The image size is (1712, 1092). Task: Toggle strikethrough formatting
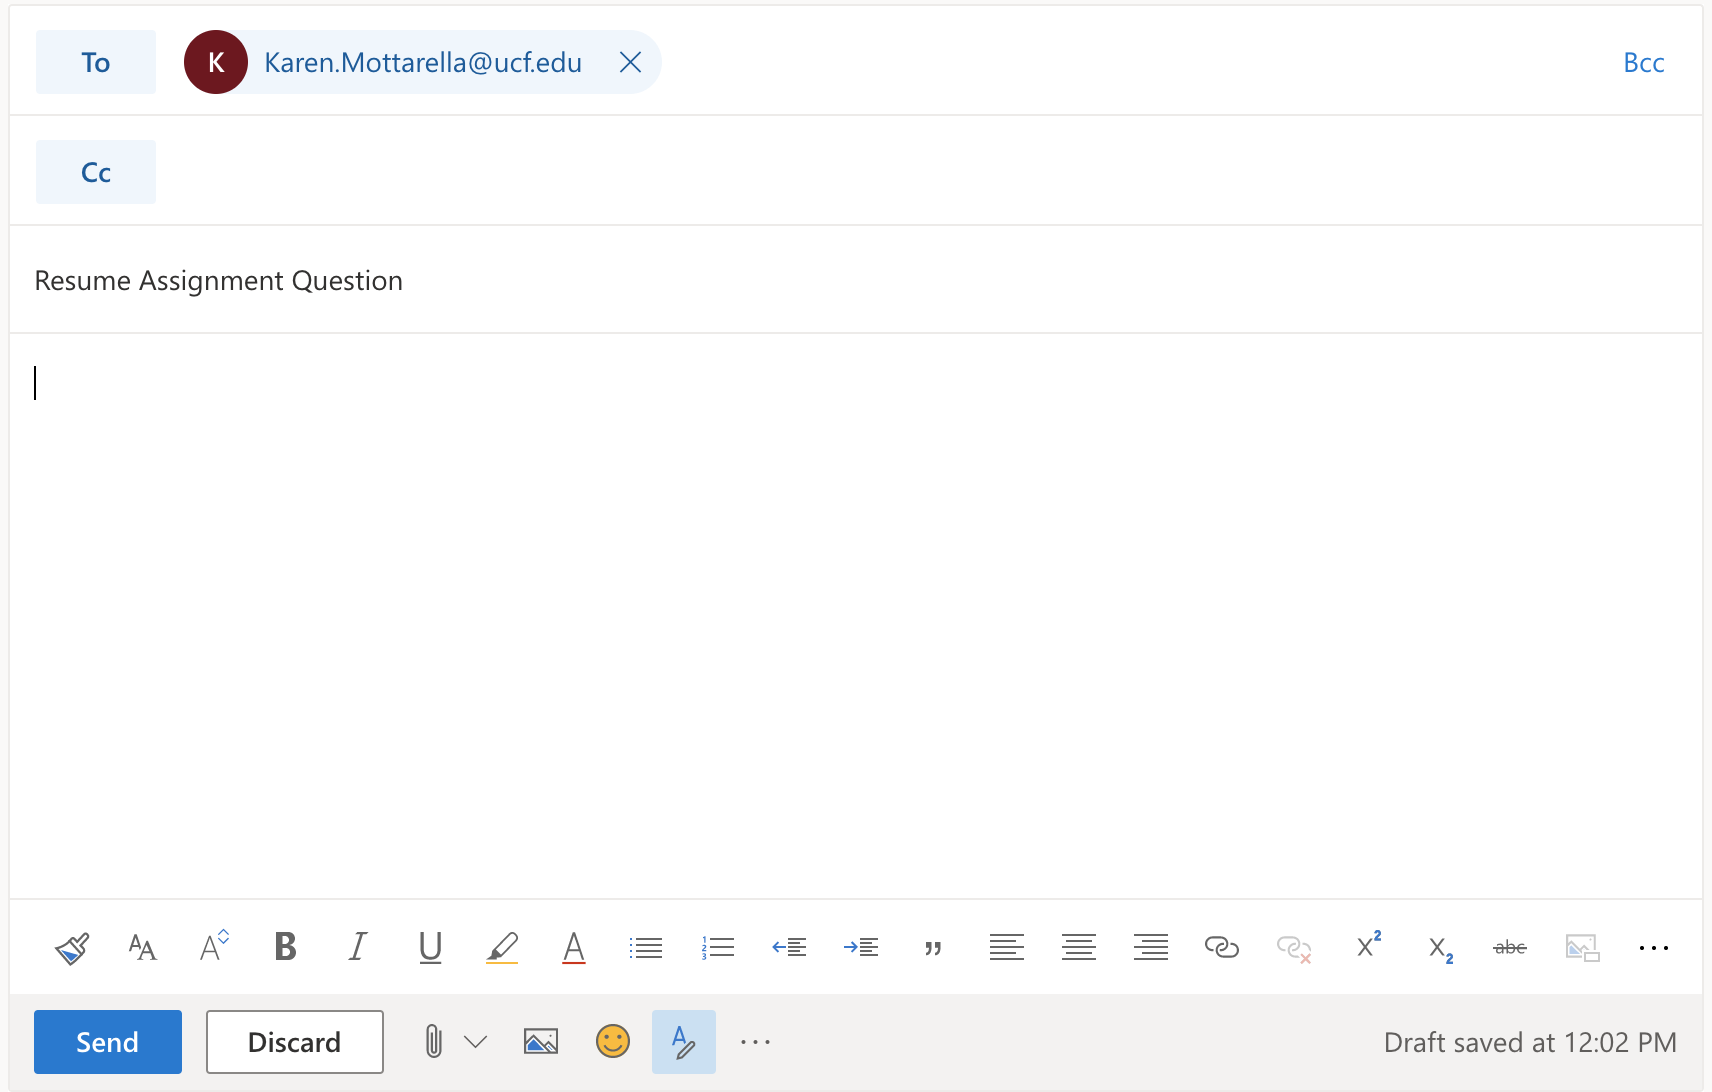pos(1510,947)
